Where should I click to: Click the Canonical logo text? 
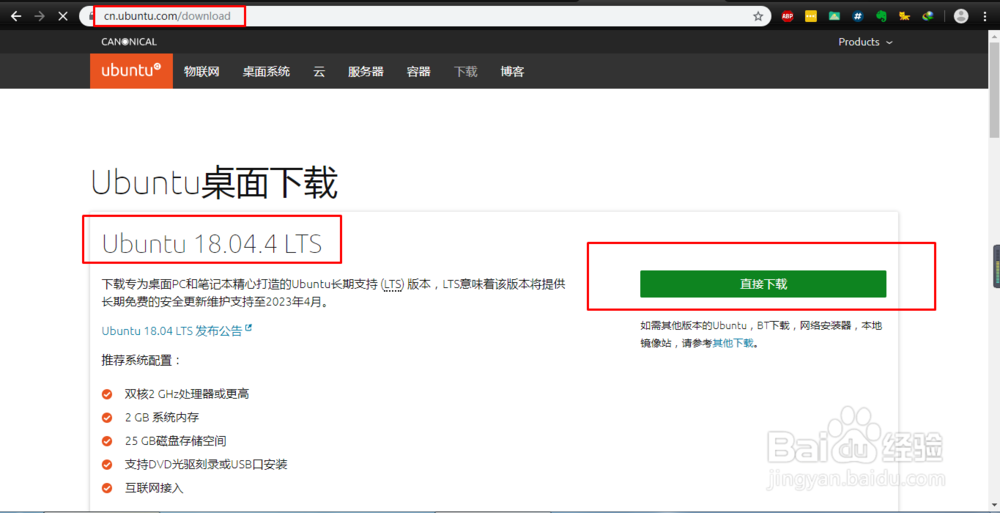pyautogui.click(x=129, y=42)
